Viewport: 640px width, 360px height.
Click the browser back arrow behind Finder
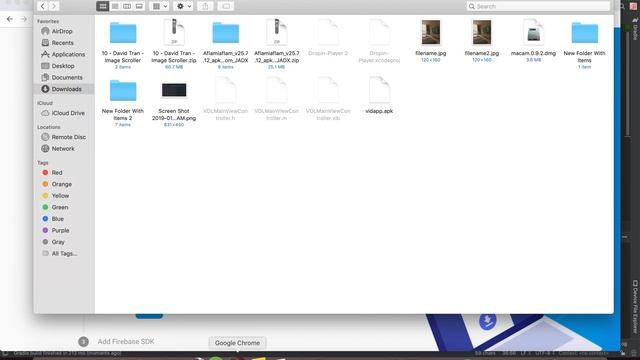click(9, 19)
